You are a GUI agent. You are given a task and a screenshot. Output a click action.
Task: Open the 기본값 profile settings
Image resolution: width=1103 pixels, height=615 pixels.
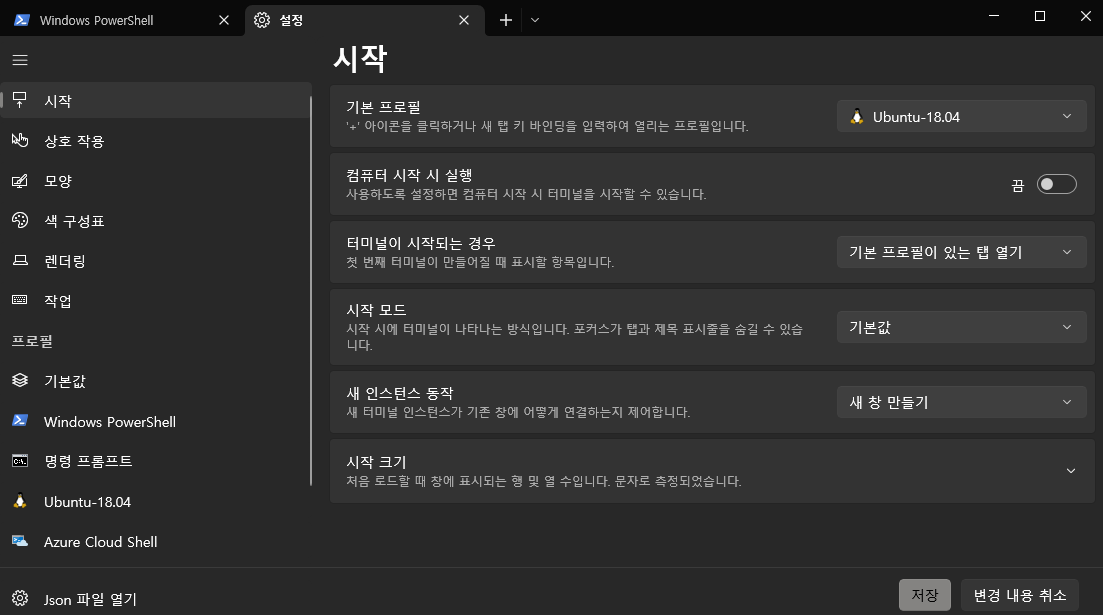pos(155,381)
